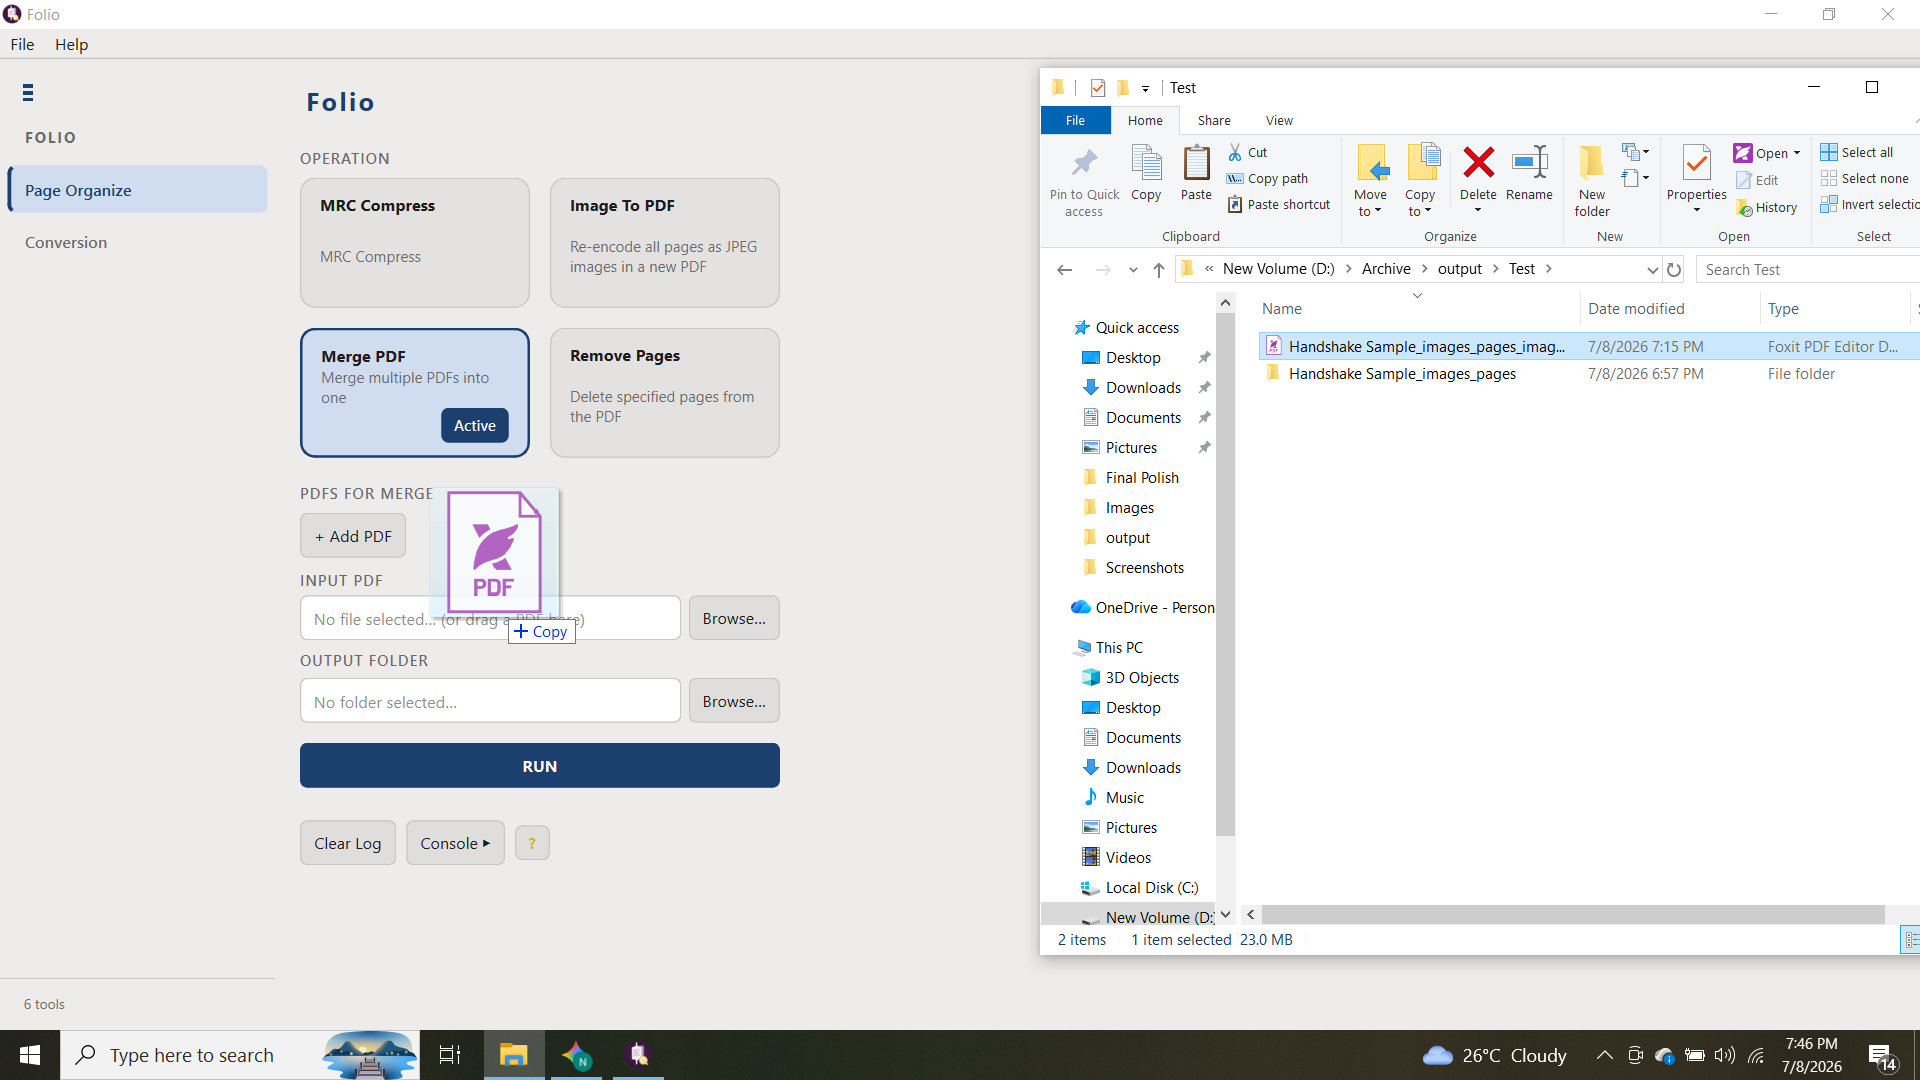
Task: Click the Pin to Quick access icon
Action: tap(1084, 163)
